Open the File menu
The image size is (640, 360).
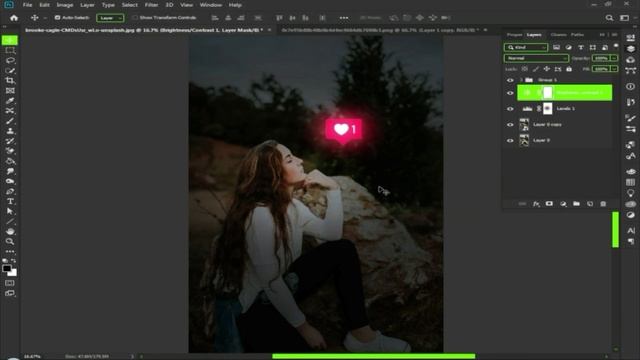(x=27, y=5)
